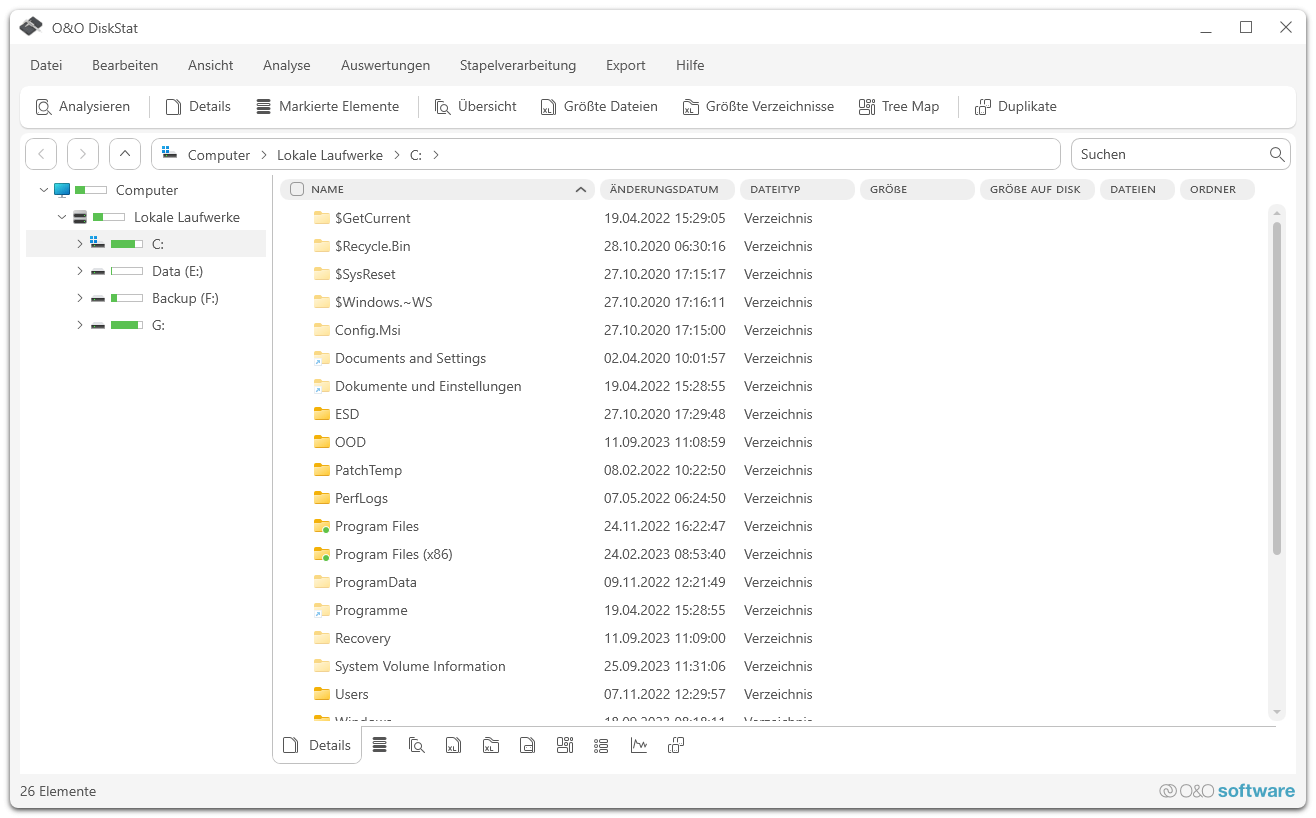This screenshot has width=1316, height=818.
Task: Switch to bottom overview tab with magnifier icon
Action: [x=417, y=745]
